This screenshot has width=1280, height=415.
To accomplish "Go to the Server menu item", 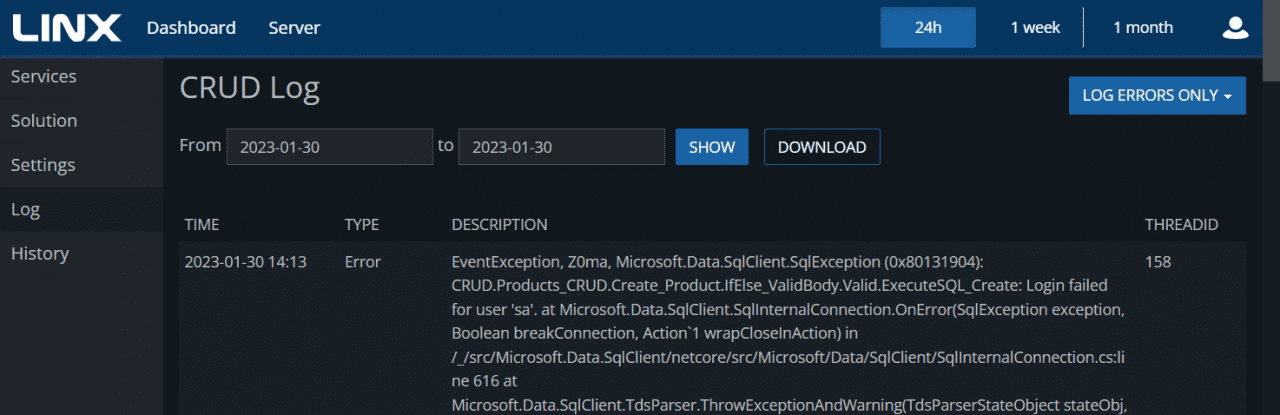I will coord(294,28).
